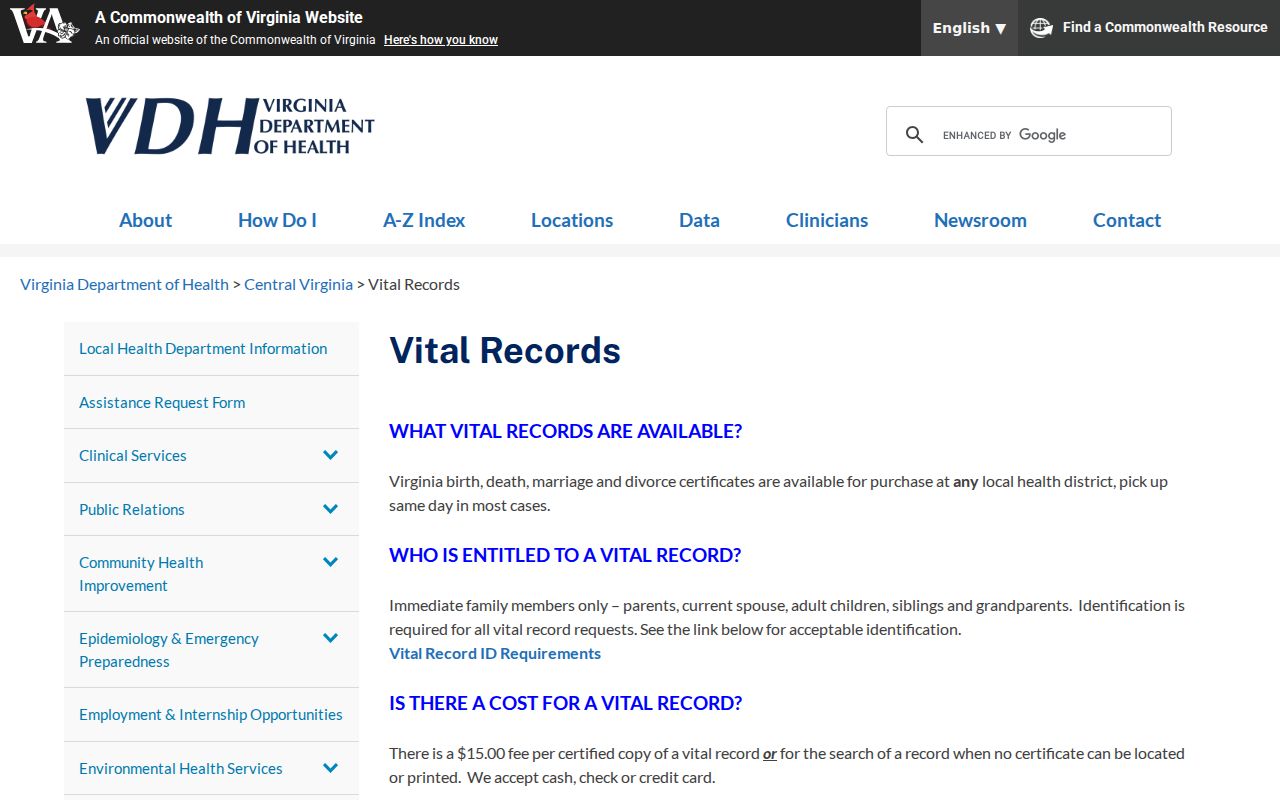The width and height of the screenshot is (1280, 800).
Task: Expand the Clinical Services submenu chevron
Action: (331, 455)
